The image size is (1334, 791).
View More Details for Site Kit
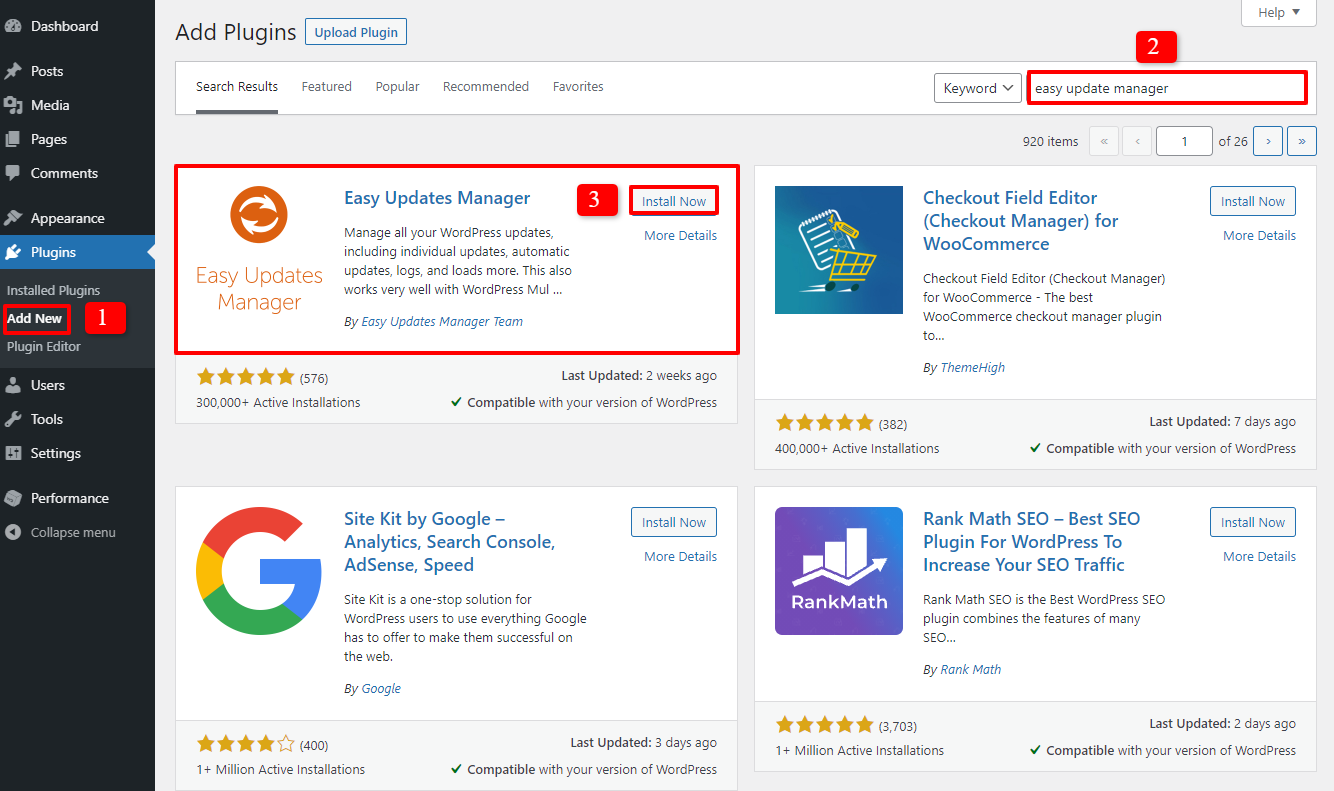pyautogui.click(x=680, y=556)
